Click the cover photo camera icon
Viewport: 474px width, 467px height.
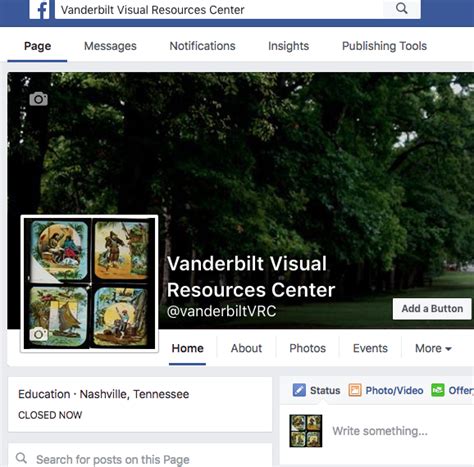(39, 99)
